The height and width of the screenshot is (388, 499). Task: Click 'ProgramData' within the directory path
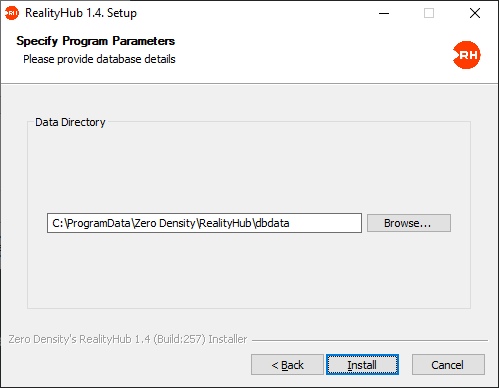(99, 223)
